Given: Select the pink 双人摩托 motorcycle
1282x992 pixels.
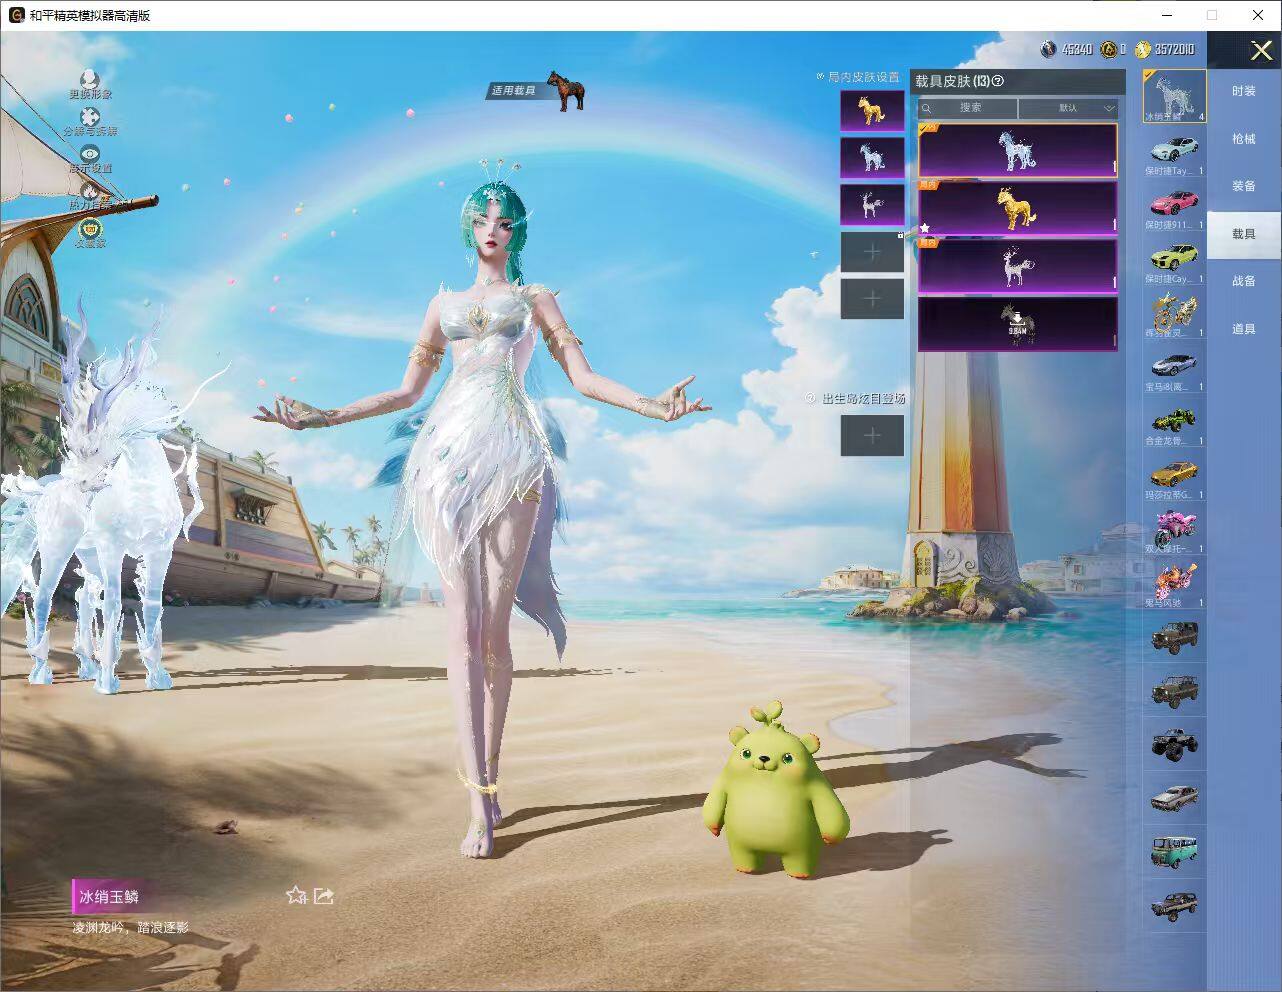Looking at the screenshot, I should [1174, 530].
